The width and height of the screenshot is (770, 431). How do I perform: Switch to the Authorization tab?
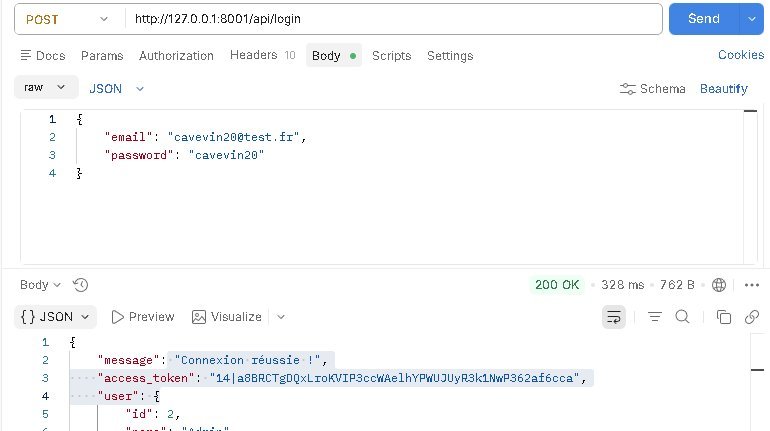[x=176, y=55]
